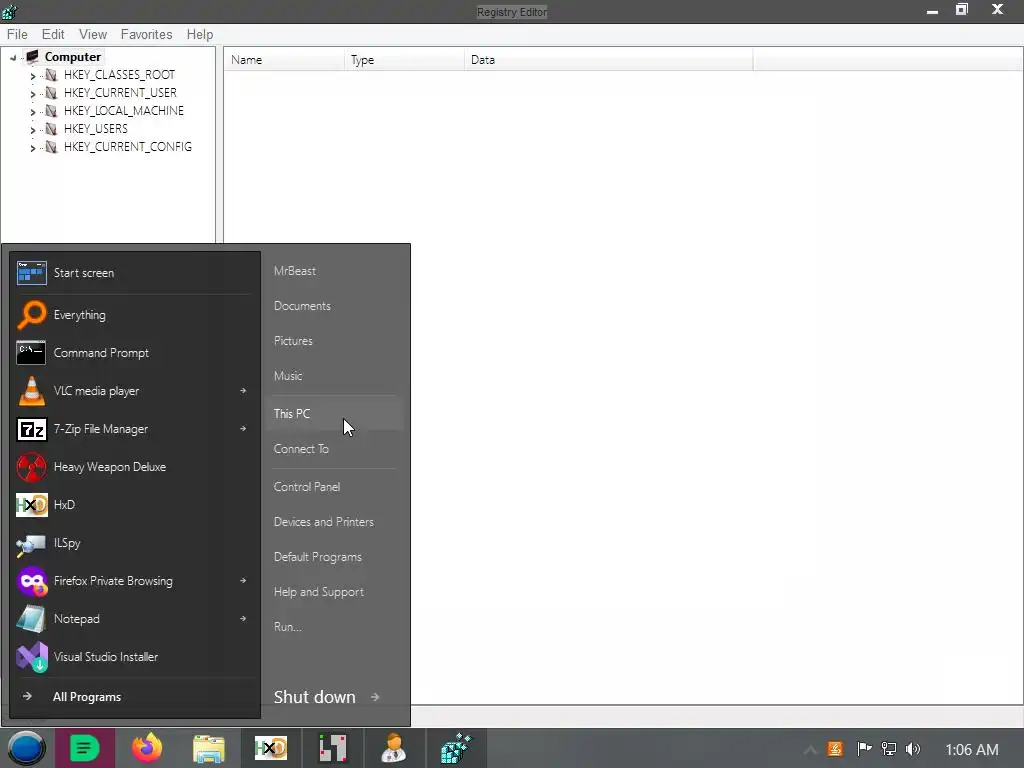Open Visual Studio Installer icon
The width and height of the screenshot is (1024, 768).
click(31, 657)
